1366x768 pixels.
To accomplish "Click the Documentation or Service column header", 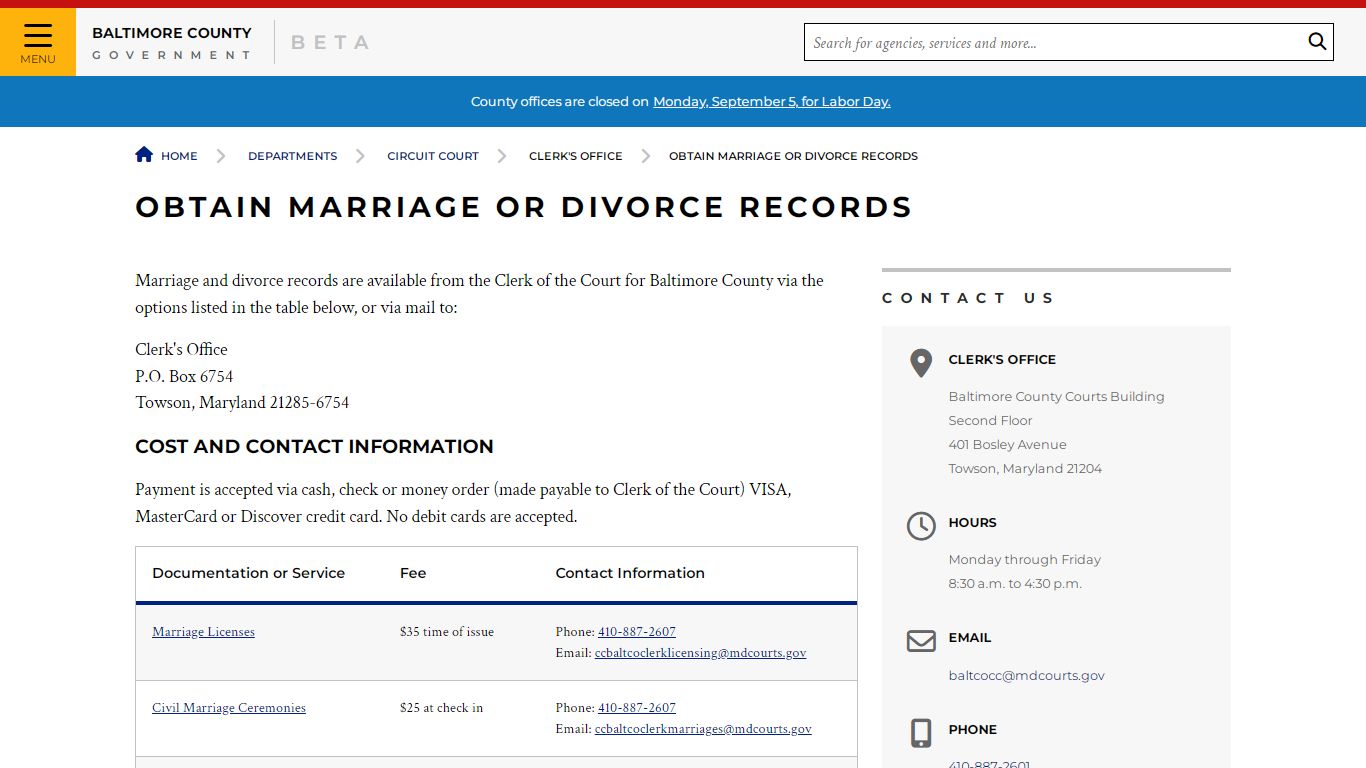I will [x=248, y=573].
